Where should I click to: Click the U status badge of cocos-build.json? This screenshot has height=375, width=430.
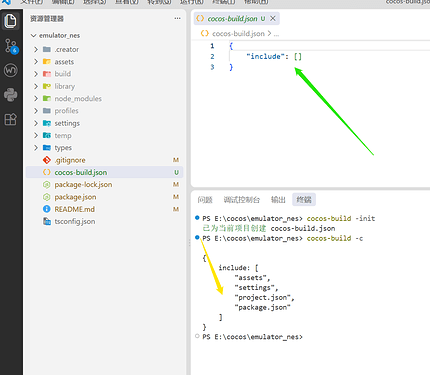[x=176, y=172]
